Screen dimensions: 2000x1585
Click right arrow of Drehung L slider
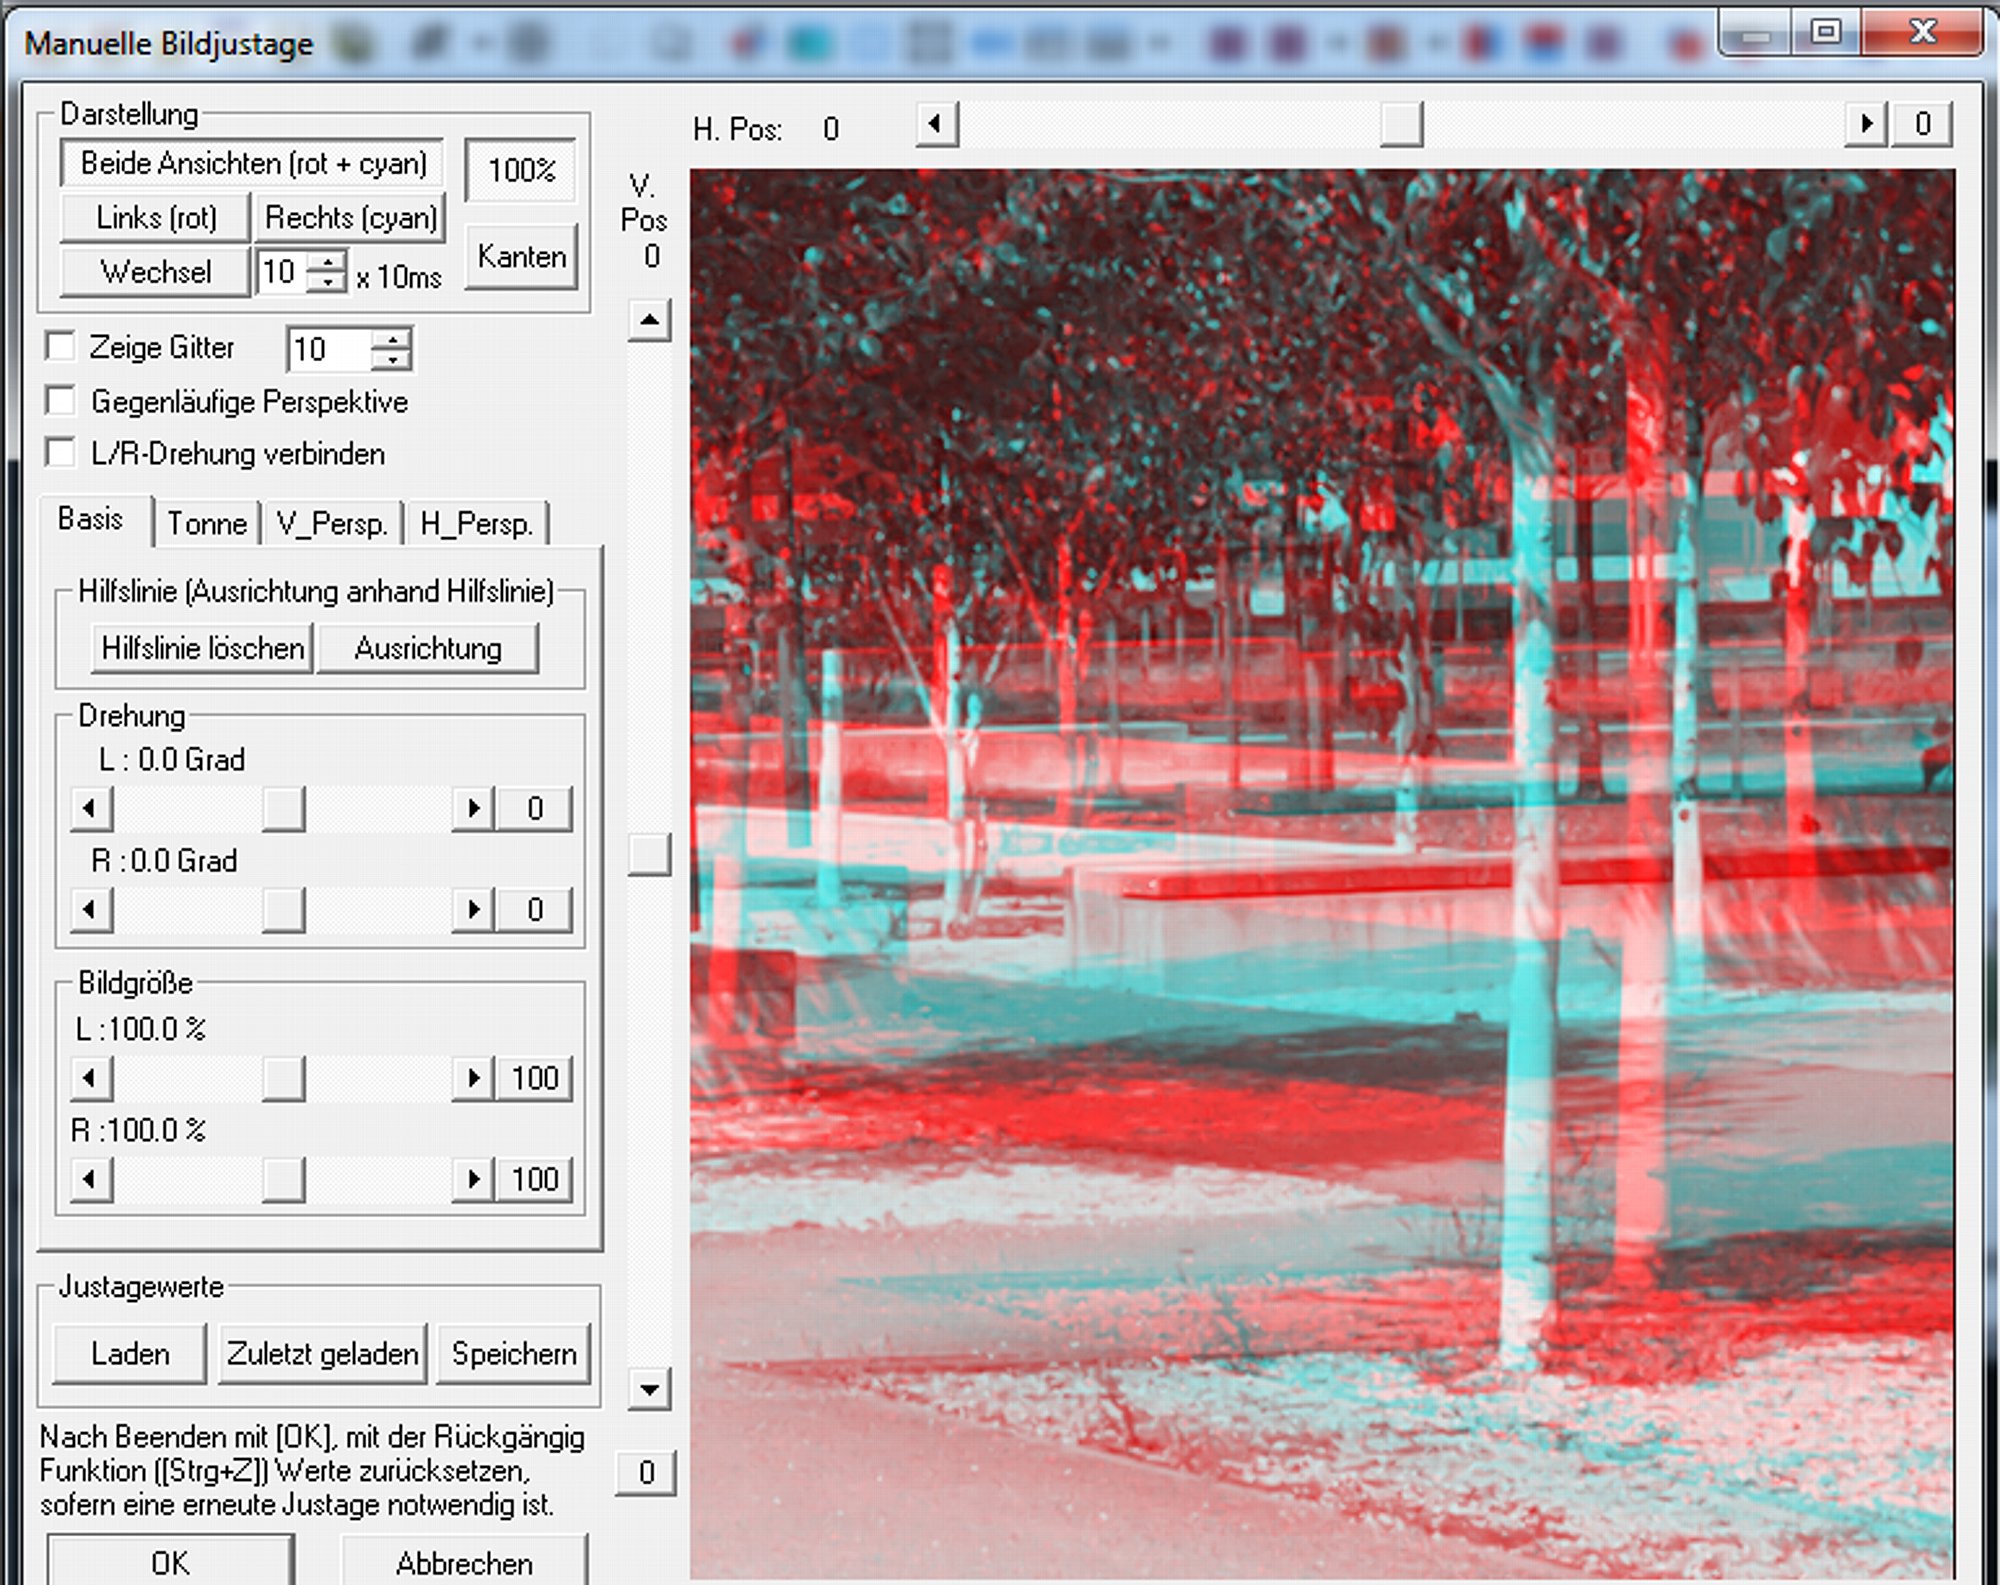click(473, 808)
